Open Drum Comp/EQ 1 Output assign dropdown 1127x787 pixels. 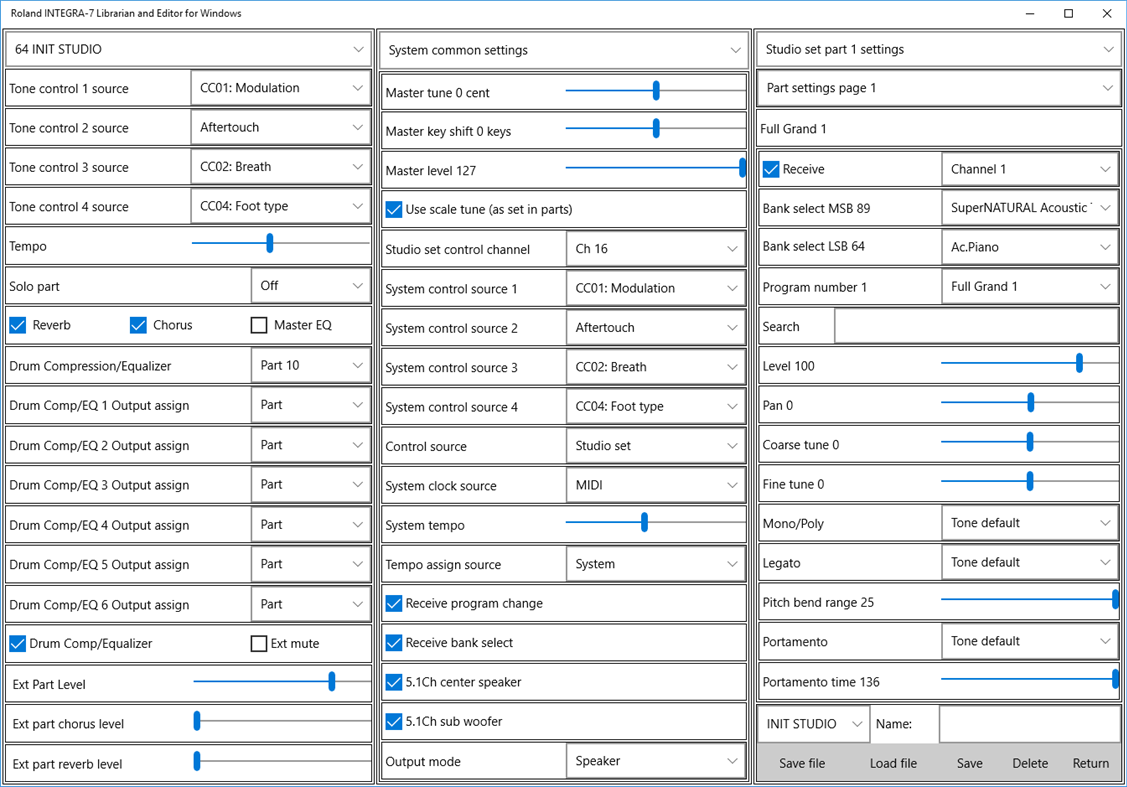tap(311, 405)
